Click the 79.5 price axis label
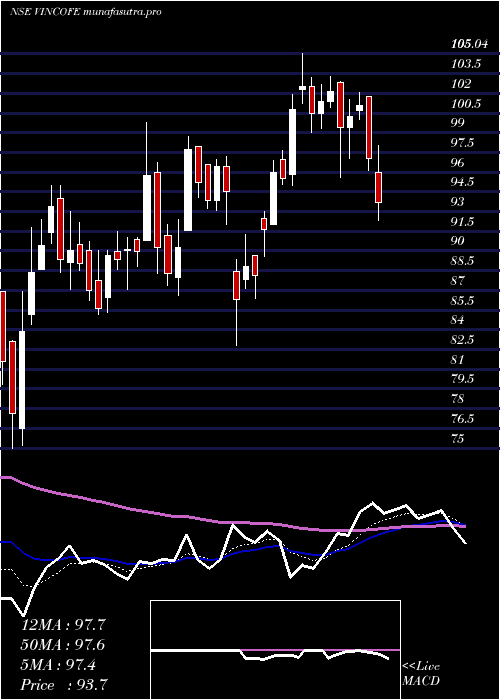The width and height of the screenshot is (500, 700). [x=463, y=379]
